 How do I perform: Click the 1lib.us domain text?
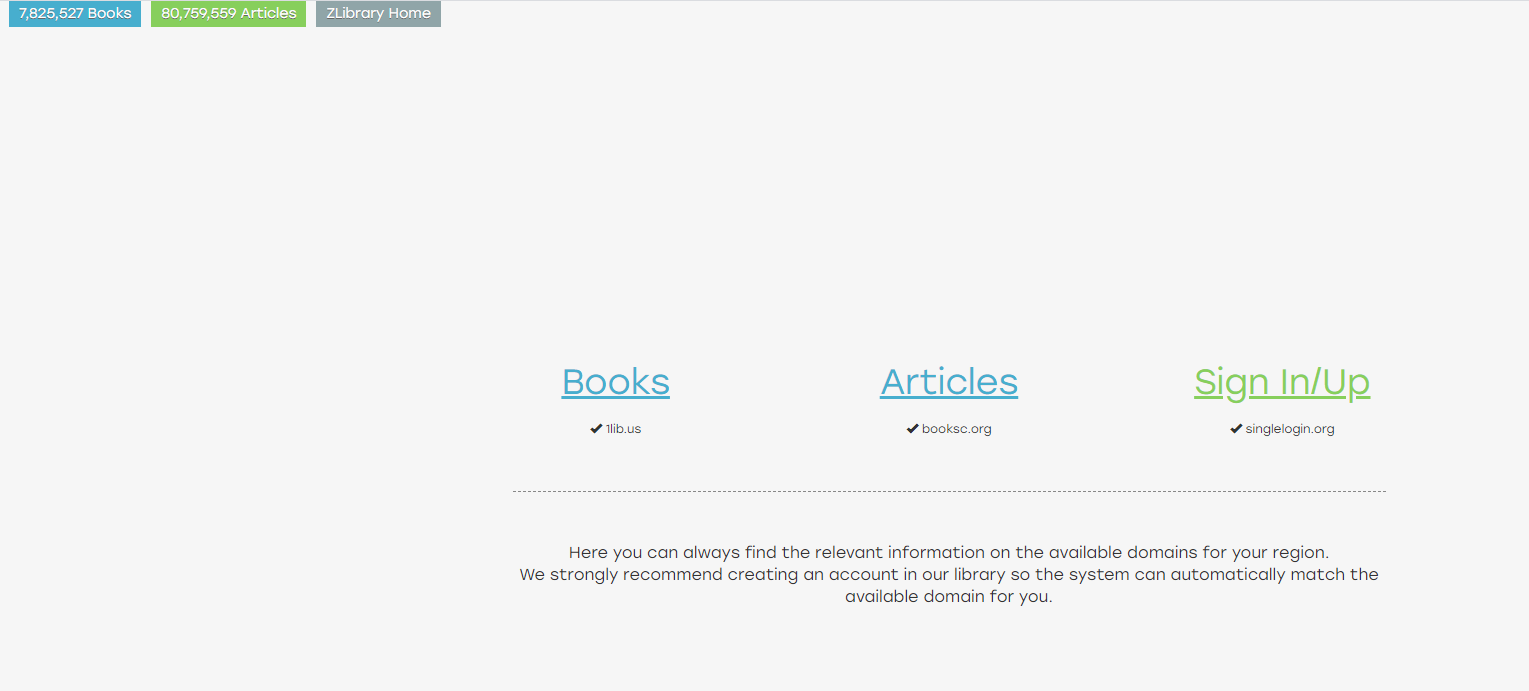point(623,429)
